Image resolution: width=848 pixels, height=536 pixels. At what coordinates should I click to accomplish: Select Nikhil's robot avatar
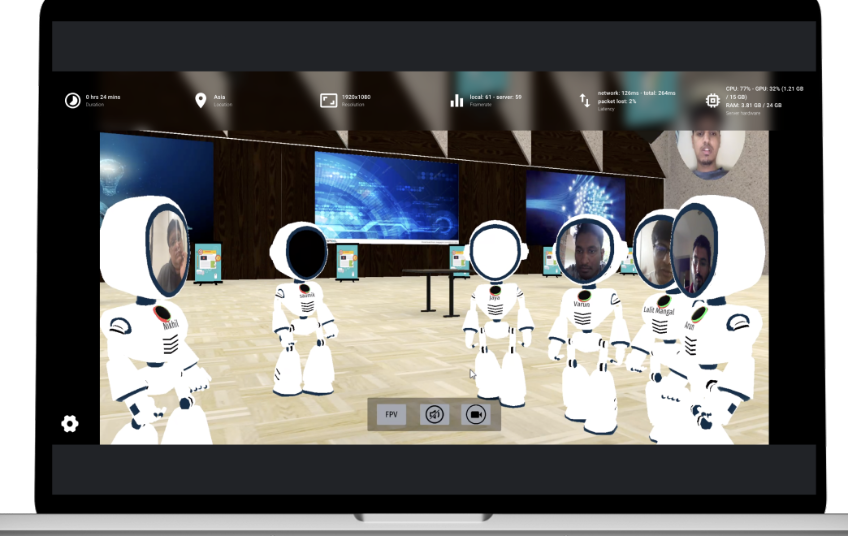160,320
